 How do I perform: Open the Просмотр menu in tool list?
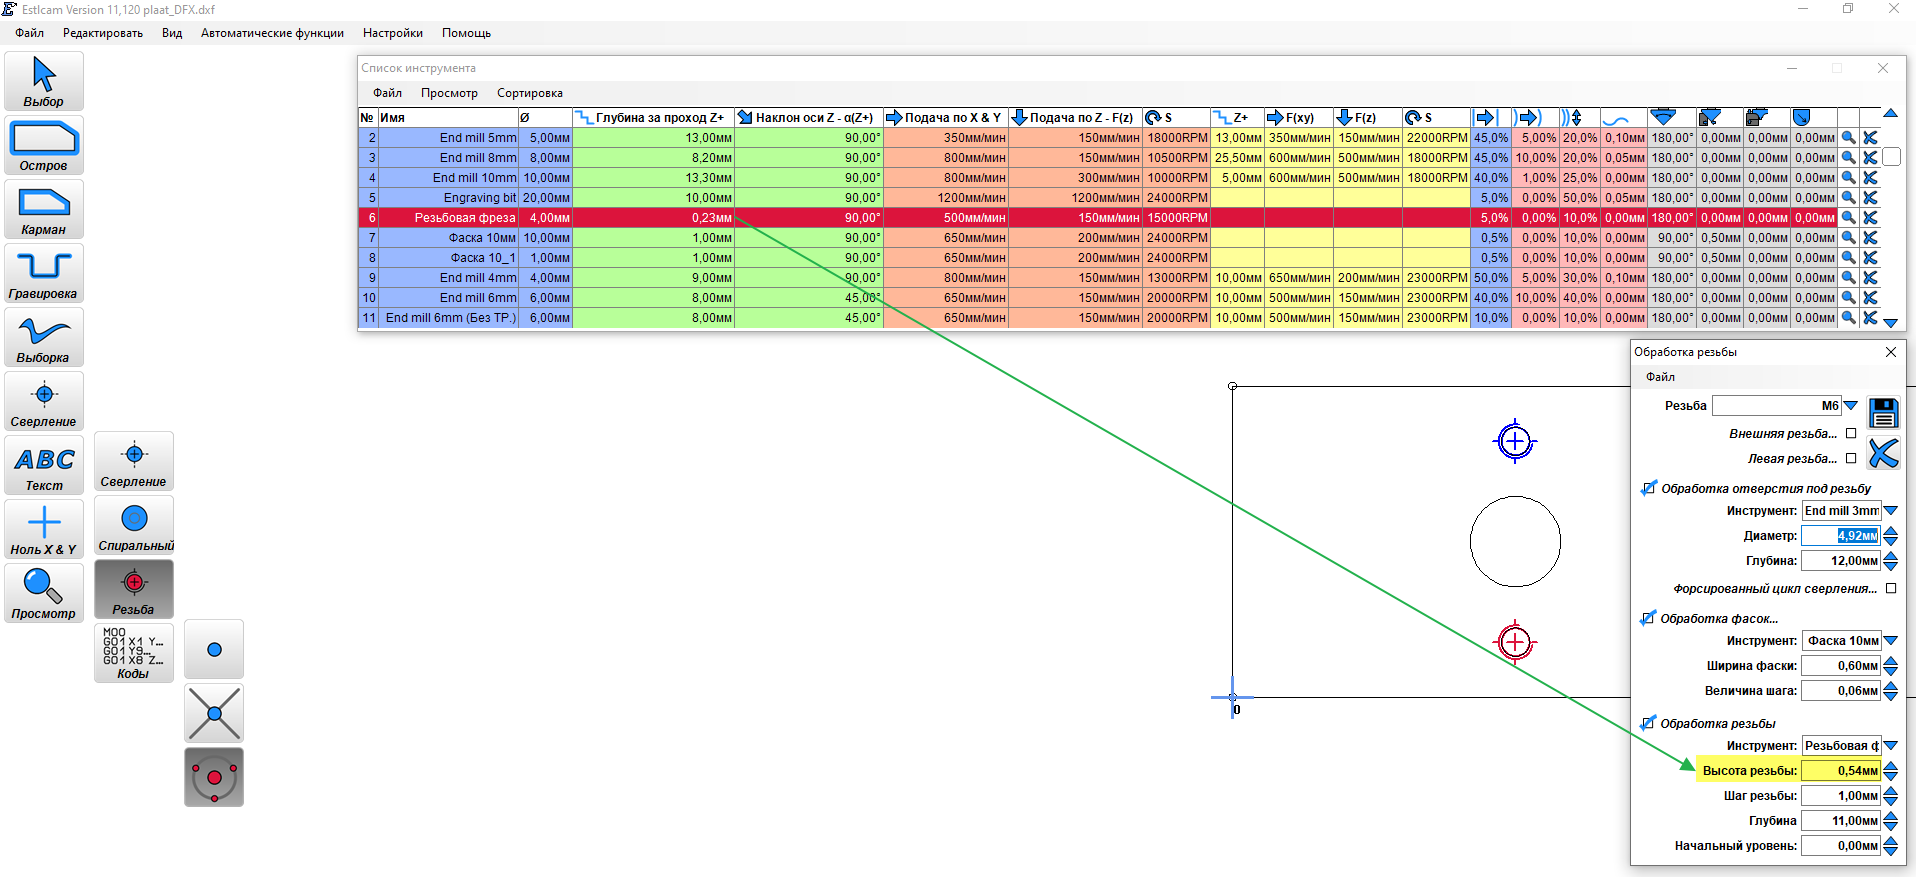(x=449, y=93)
